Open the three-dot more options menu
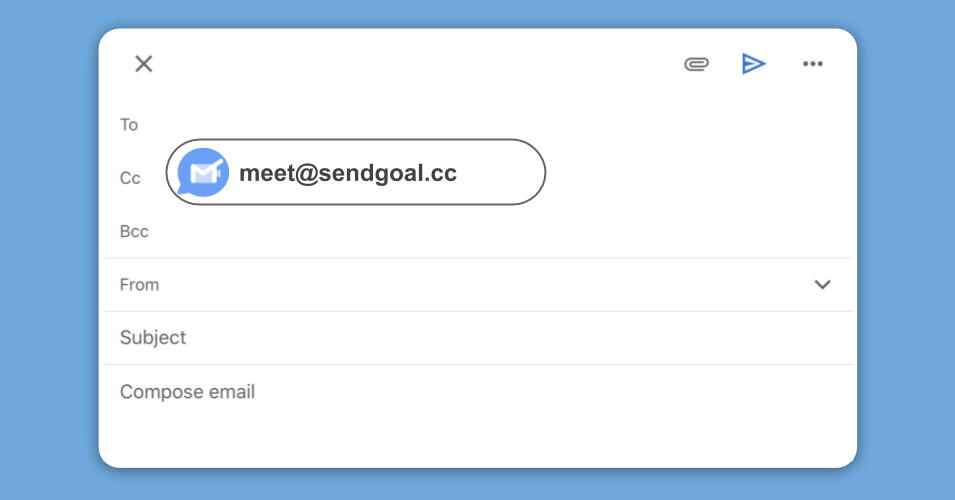 (x=813, y=64)
